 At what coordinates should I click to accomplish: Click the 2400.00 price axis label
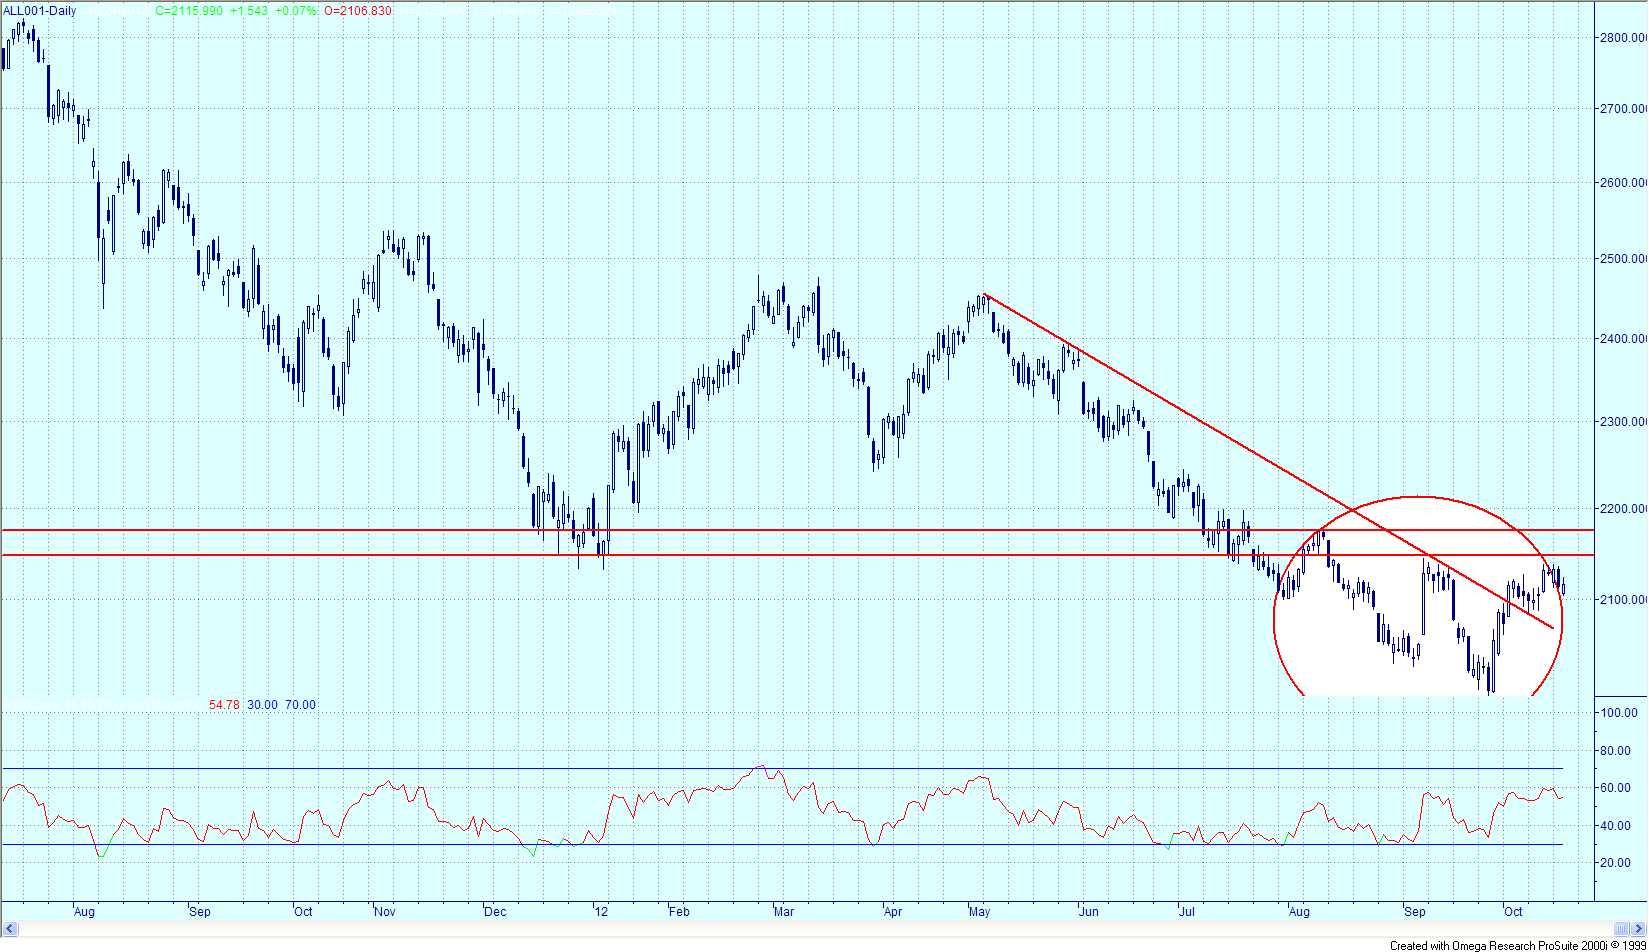click(x=1624, y=339)
